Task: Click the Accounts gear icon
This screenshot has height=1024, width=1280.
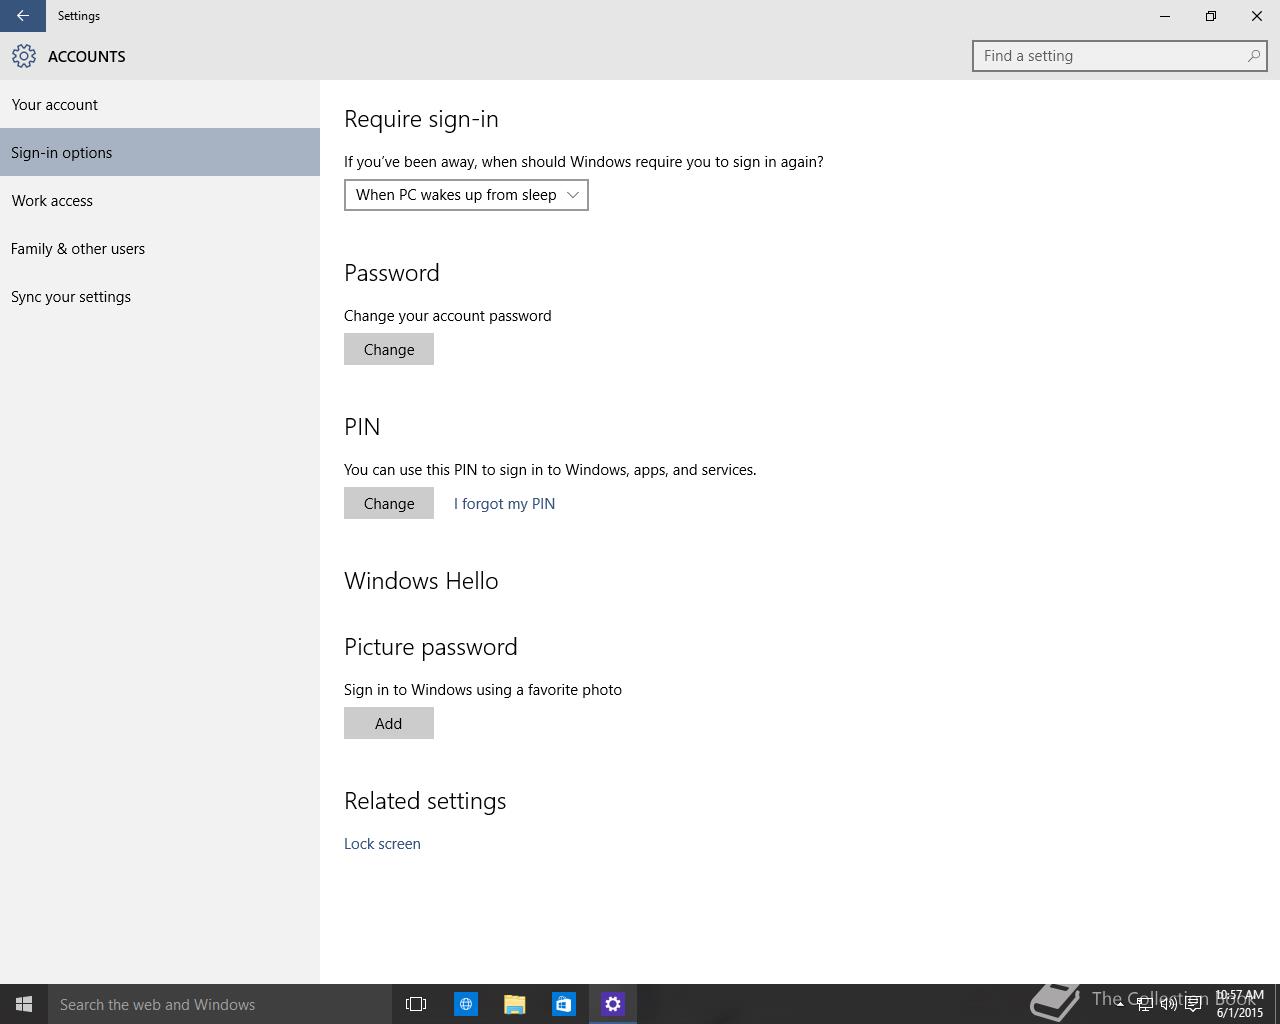Action: 24,56
